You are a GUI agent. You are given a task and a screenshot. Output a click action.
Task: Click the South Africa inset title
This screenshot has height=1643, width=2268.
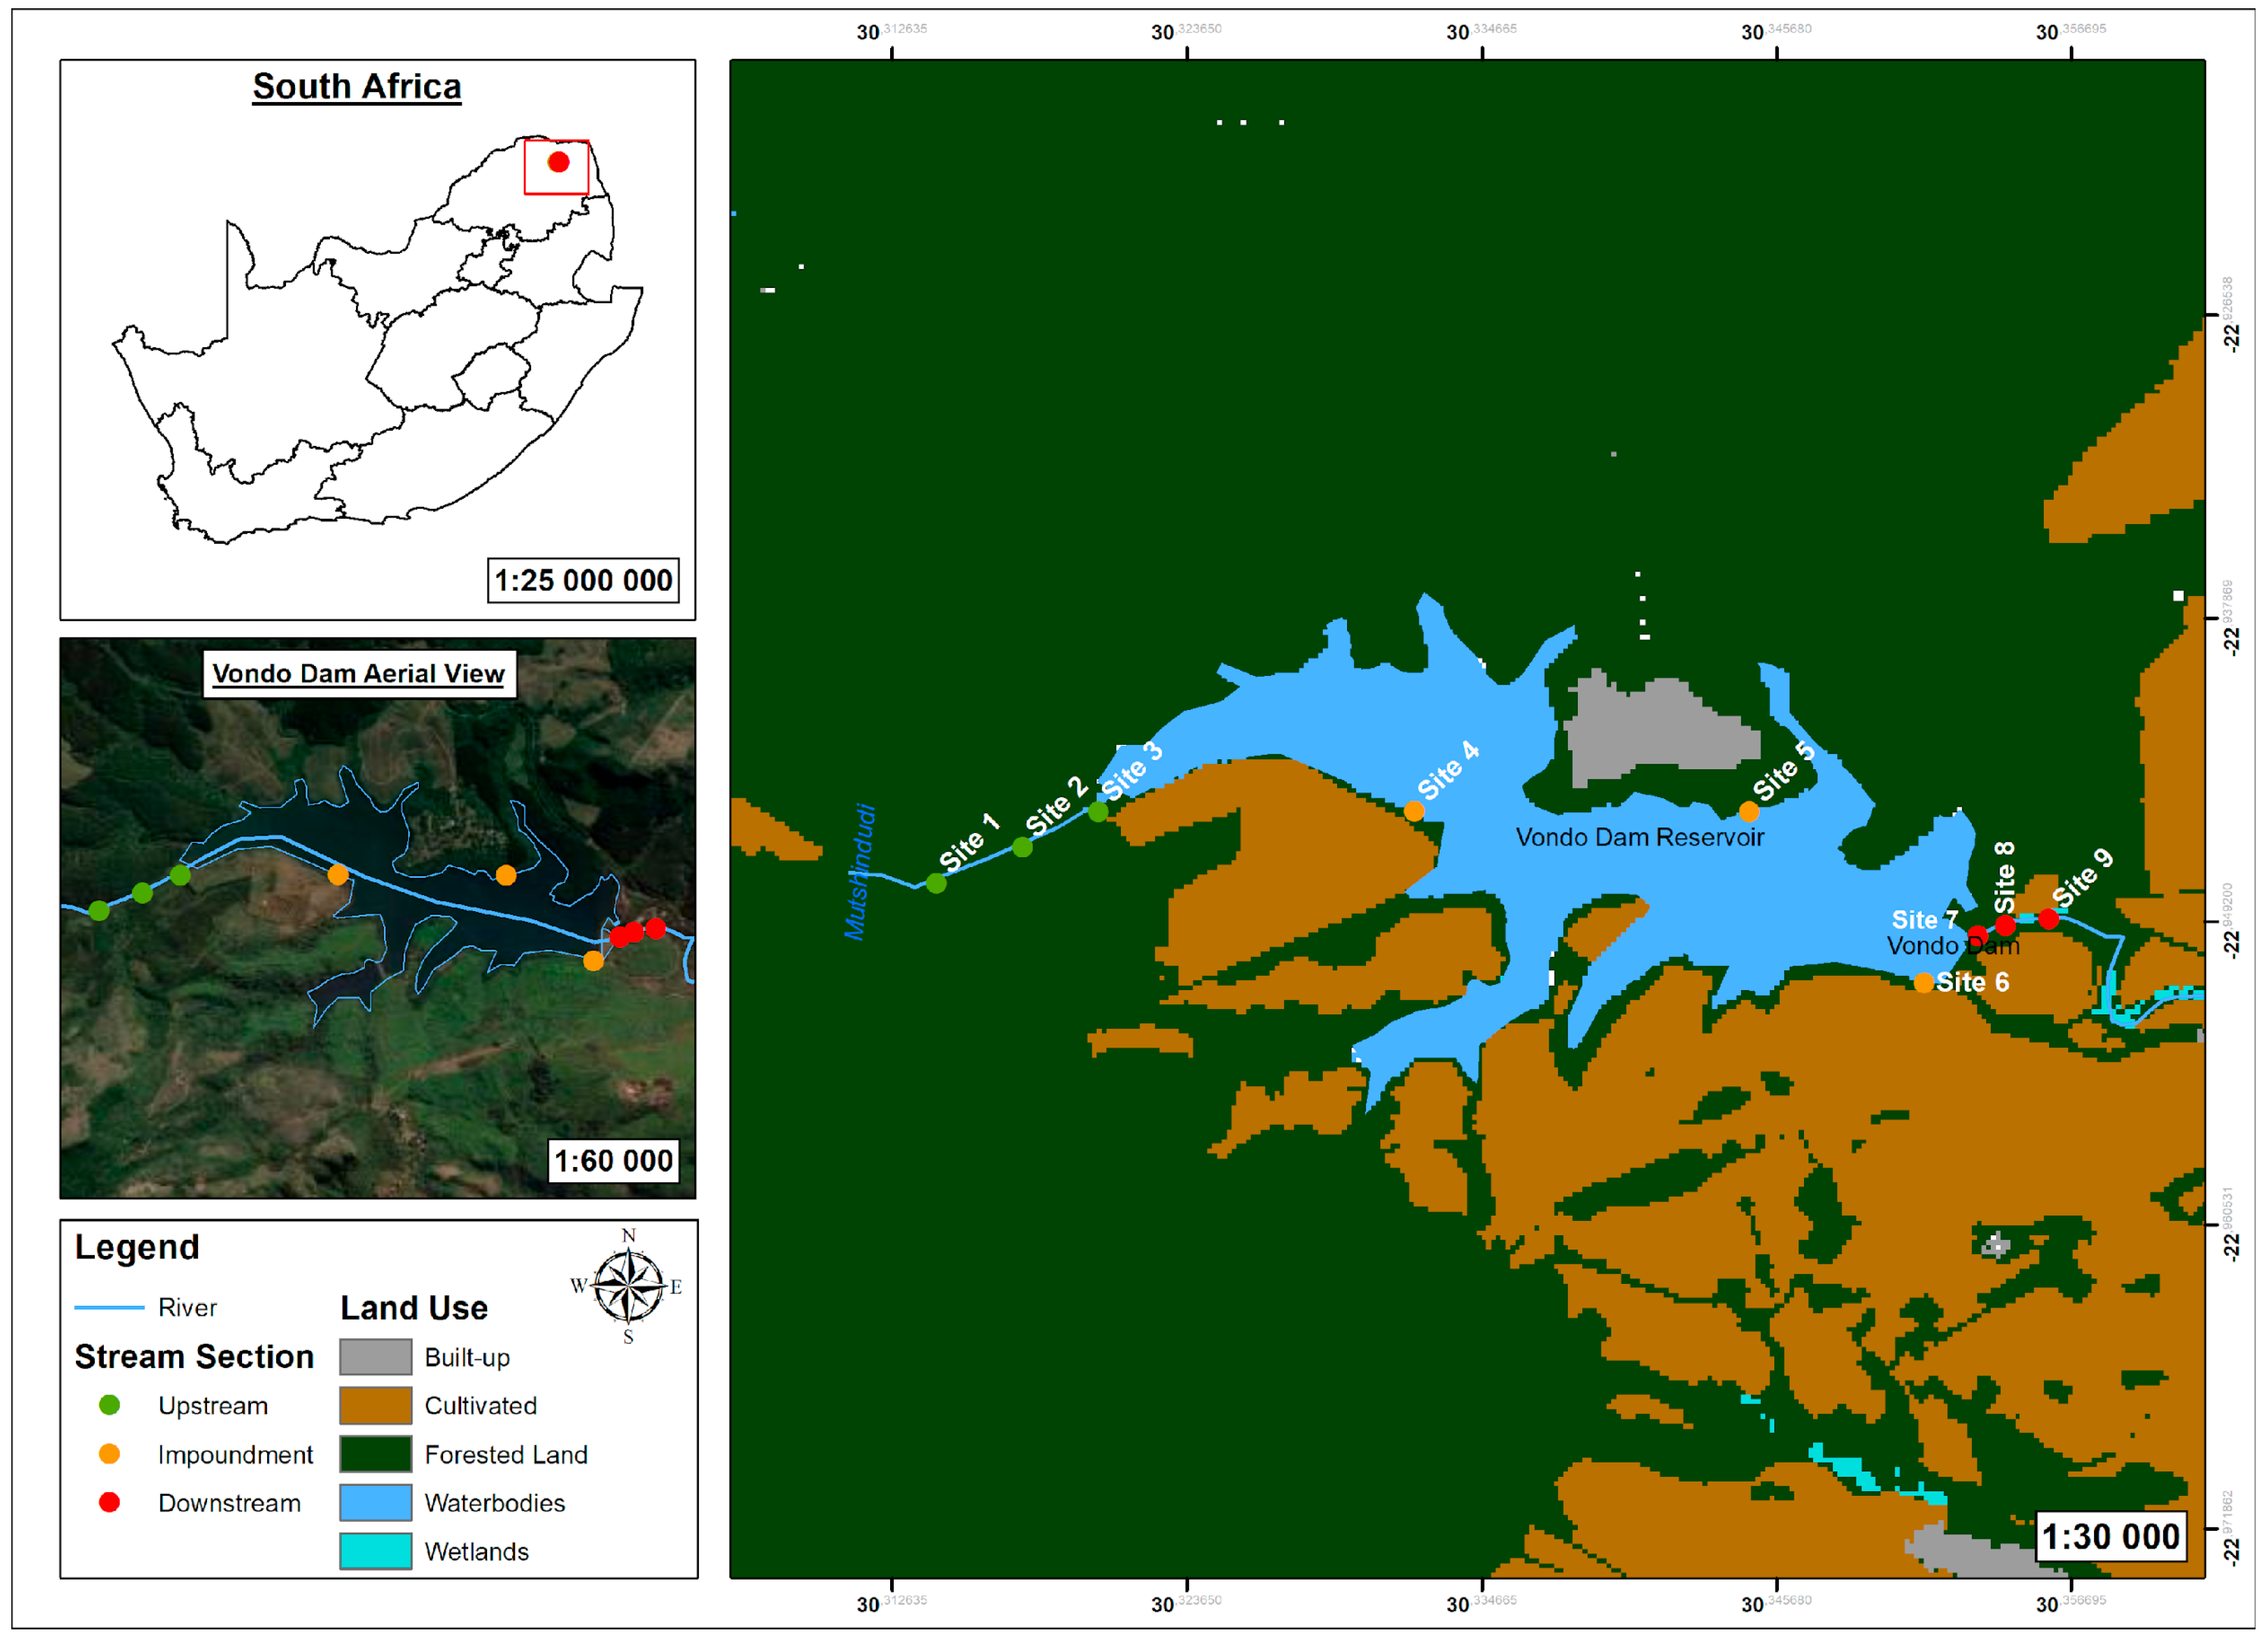point(357,87)
